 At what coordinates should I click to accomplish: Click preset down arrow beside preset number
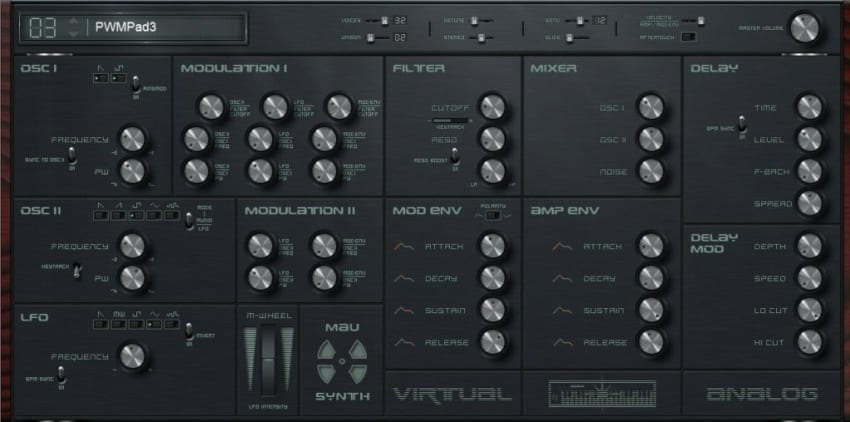(x=71, y=34)
